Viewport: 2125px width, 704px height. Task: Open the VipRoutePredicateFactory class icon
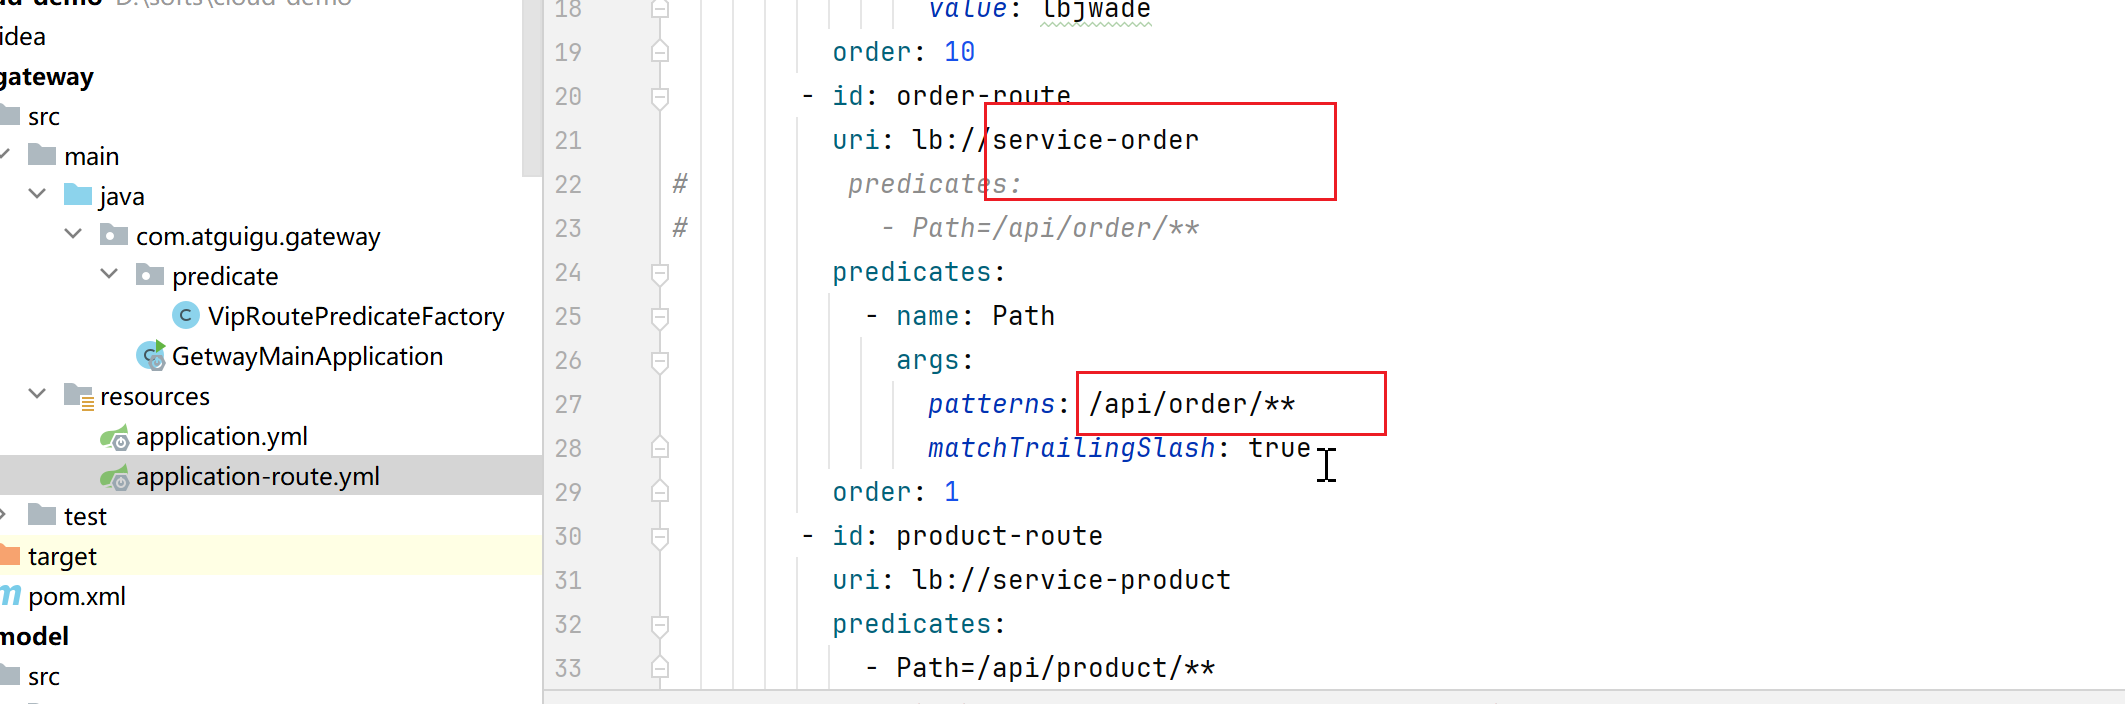tap(185, 316)
